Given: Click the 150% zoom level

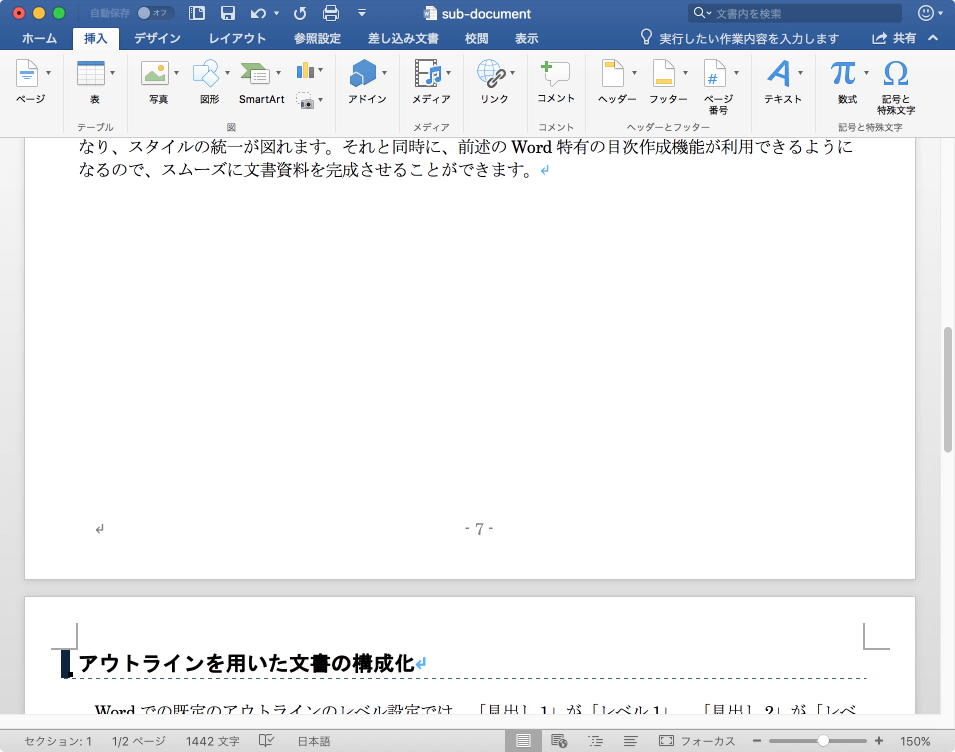Looking at the screenshot, I should pyautogui.click(x=915, y=741).
